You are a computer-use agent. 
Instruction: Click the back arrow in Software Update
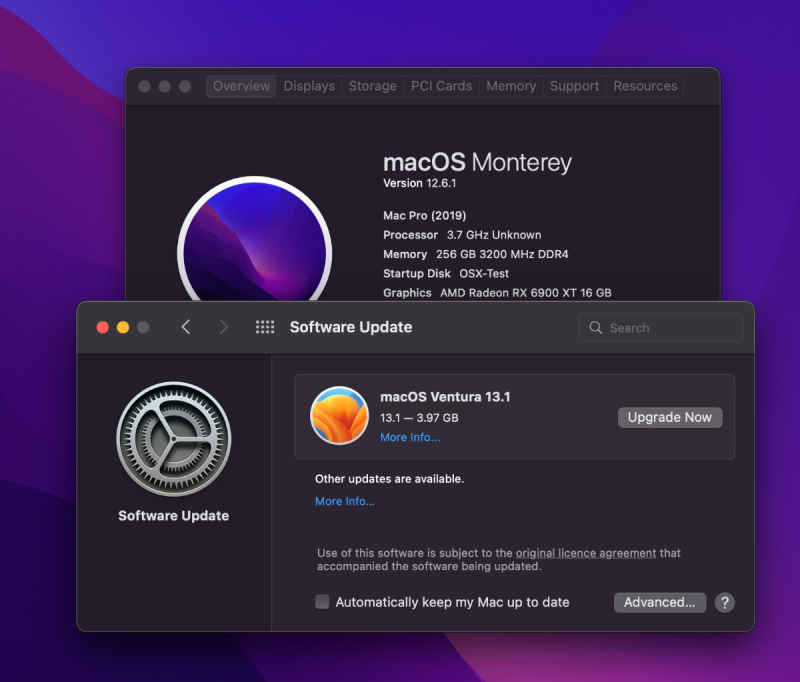pos(186,327)
